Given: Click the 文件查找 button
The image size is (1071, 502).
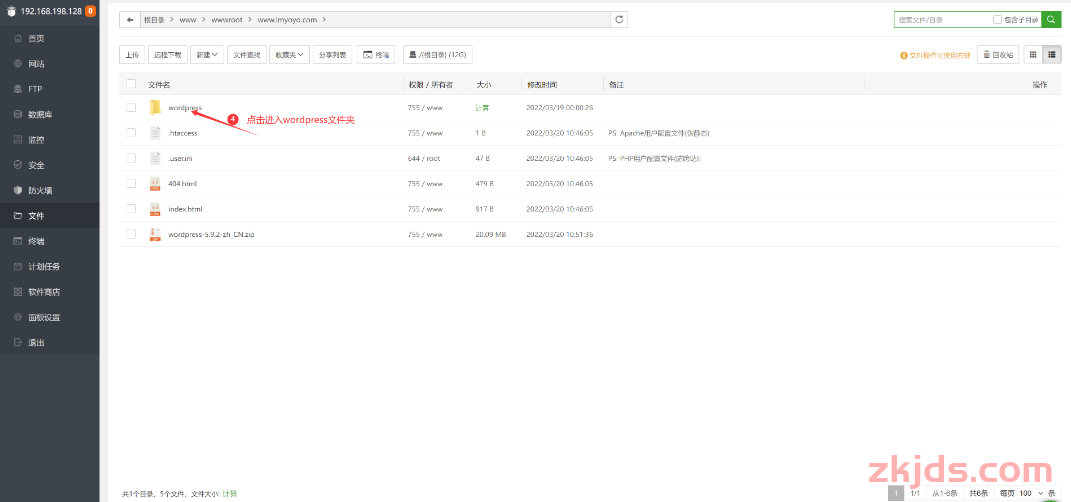Looking at the screenshot, I should point(247,55).
